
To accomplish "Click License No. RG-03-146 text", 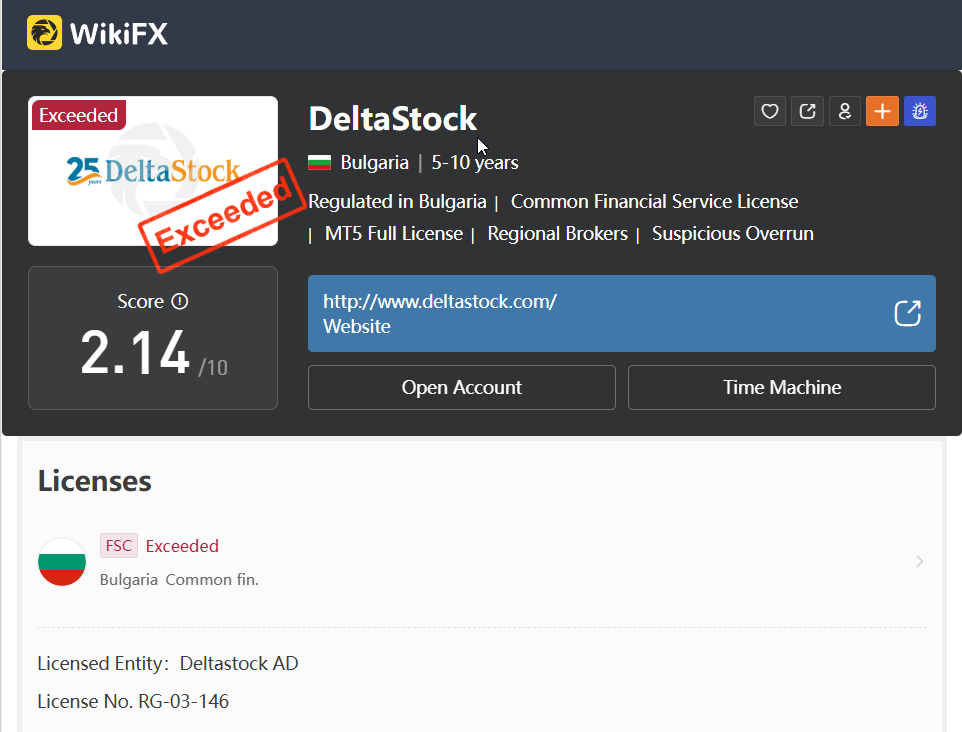I will (133, 701).
